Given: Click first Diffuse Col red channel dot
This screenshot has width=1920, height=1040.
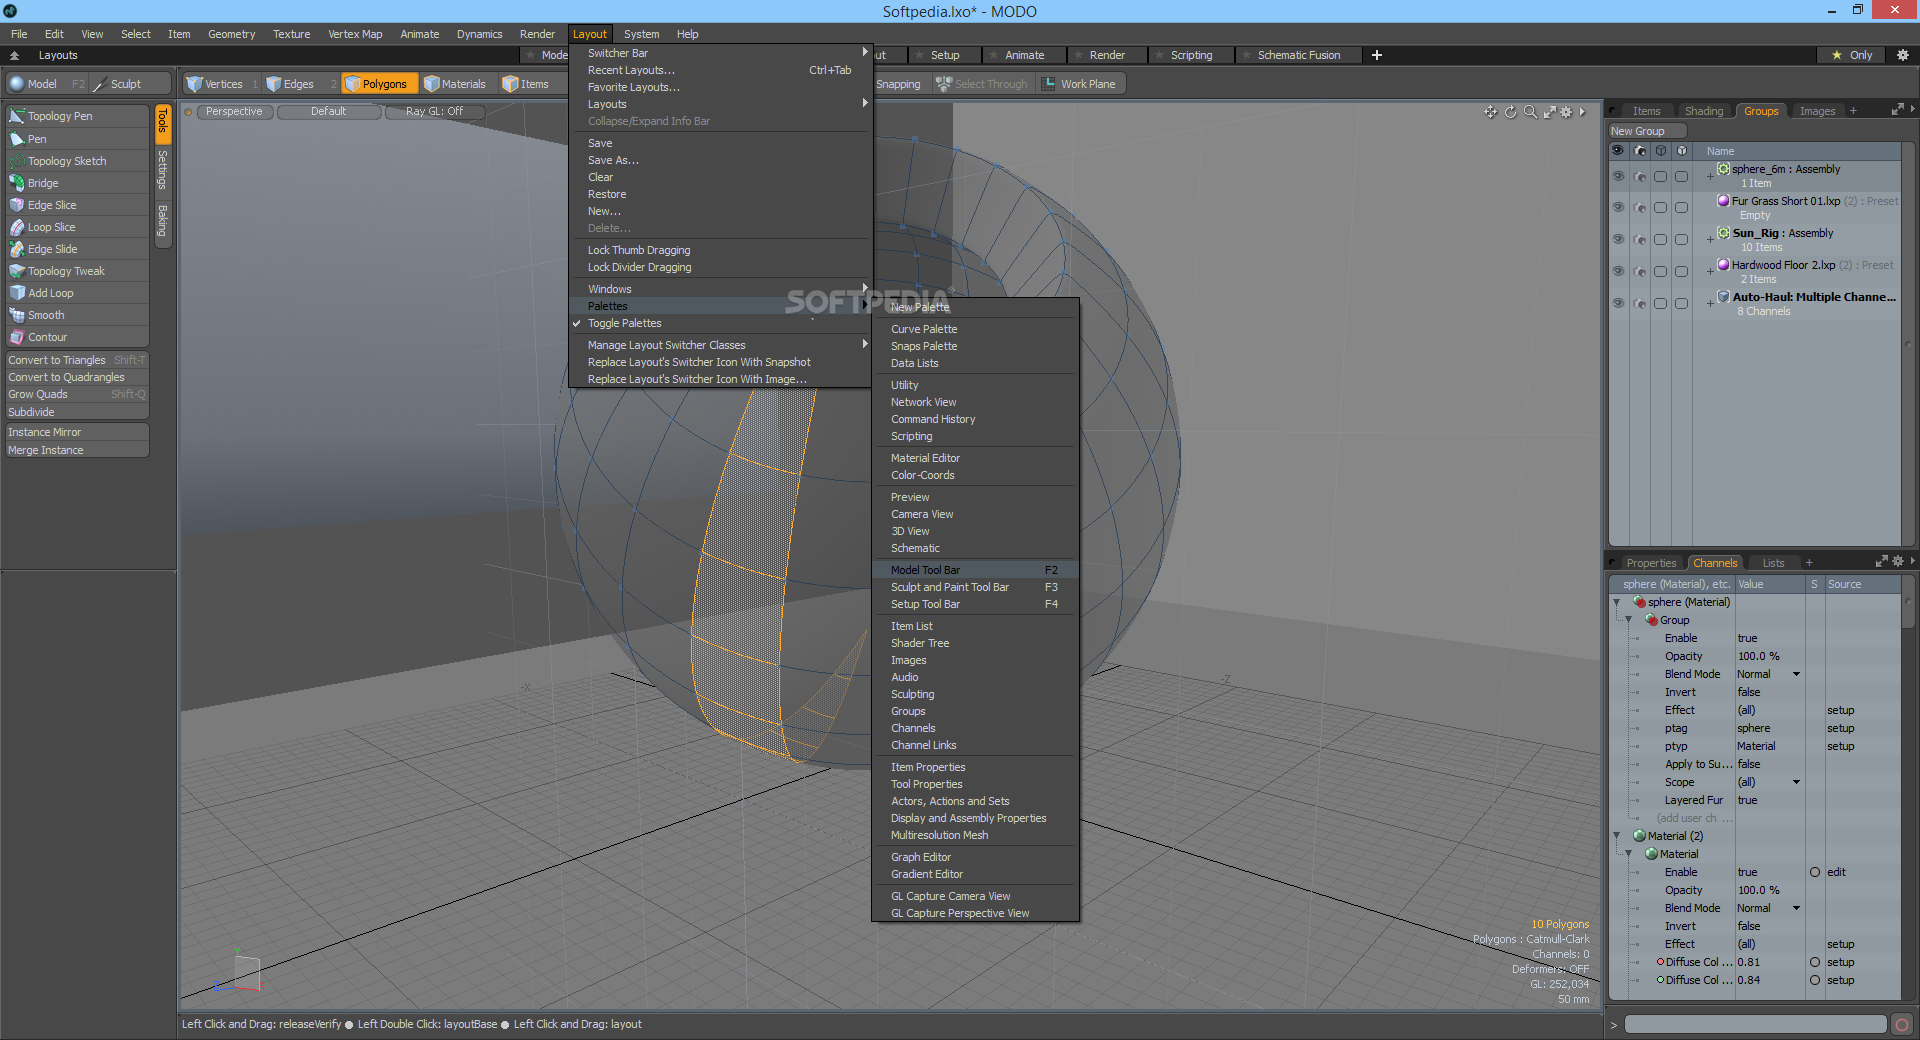Looking at the screenshot, I should pos(1660,962).
